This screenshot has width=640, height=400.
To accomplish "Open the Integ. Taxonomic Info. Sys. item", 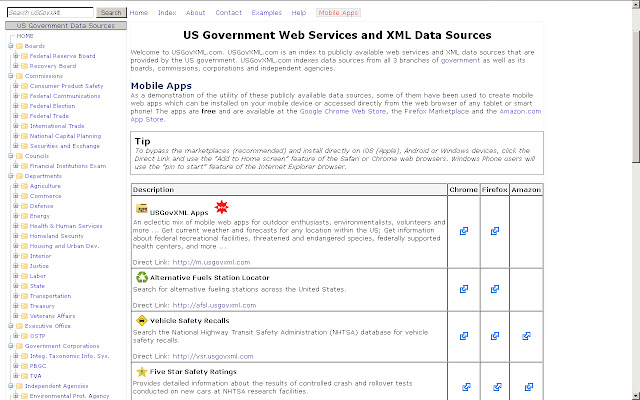I will pos(69,356).
